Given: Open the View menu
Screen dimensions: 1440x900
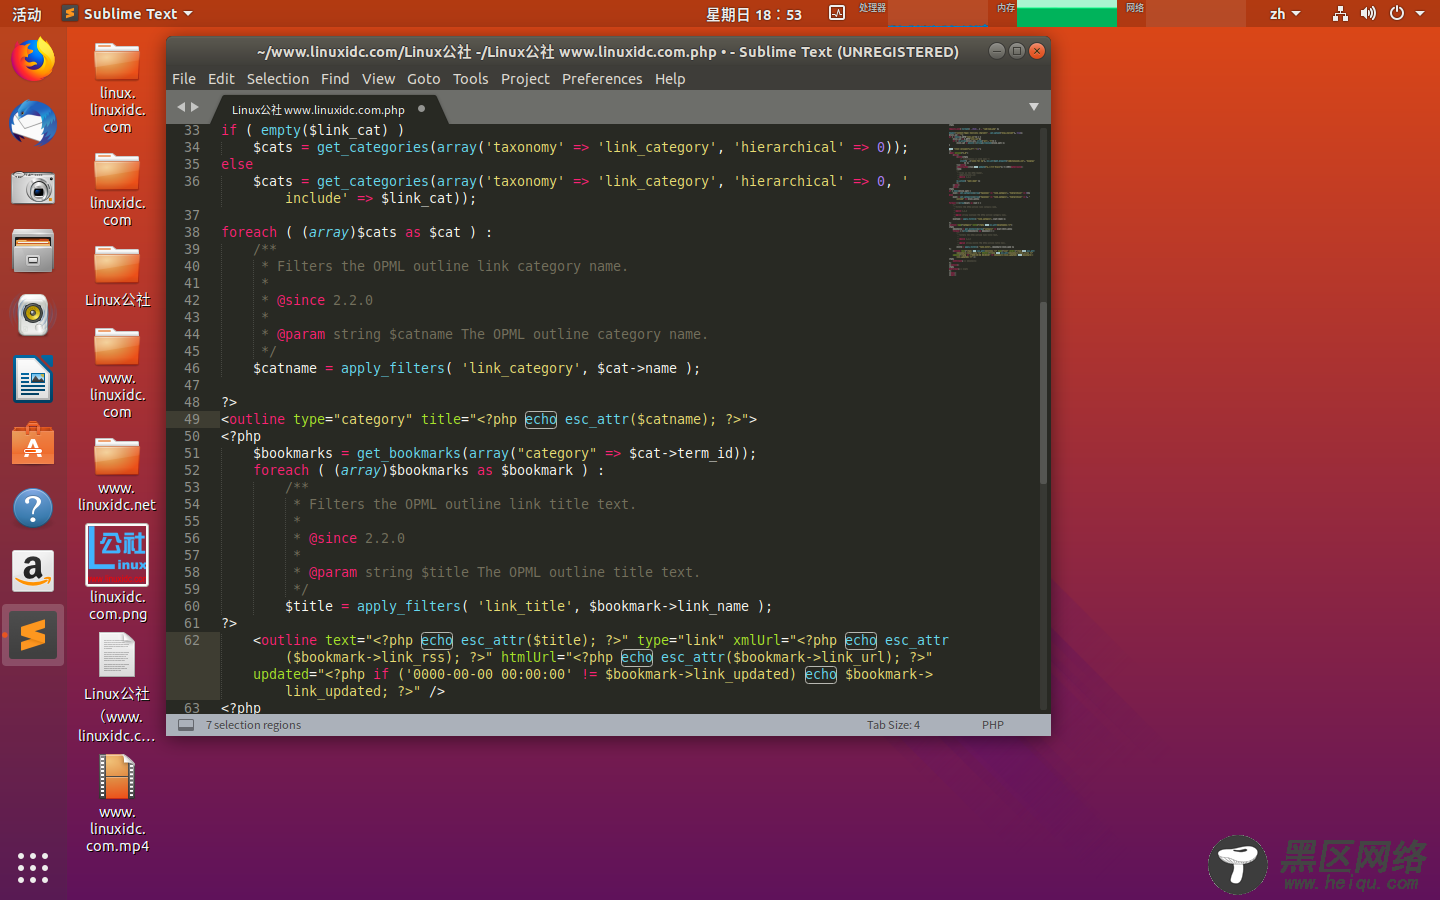Looking at the screenshot, I should tap(378, 79).
